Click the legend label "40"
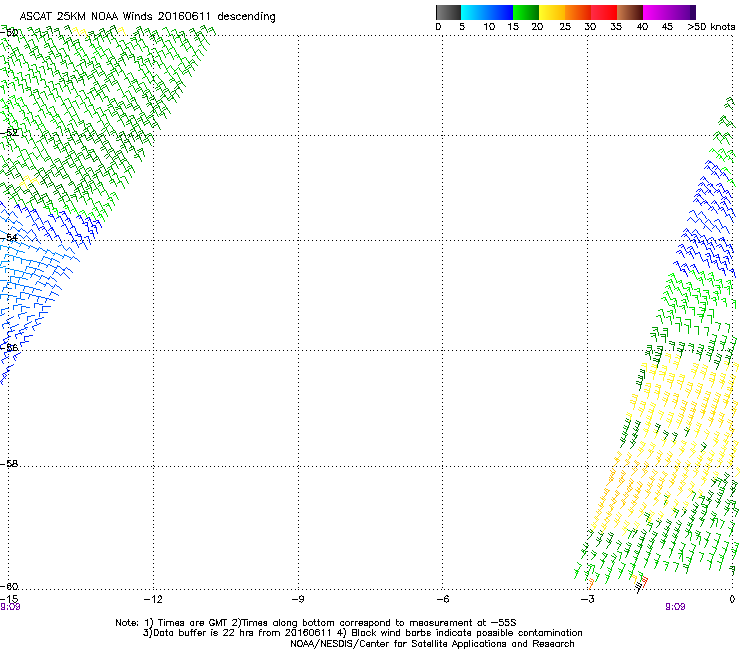Viewport: 740px width, 650px height. pyautogui.click(x=642, y=27)
